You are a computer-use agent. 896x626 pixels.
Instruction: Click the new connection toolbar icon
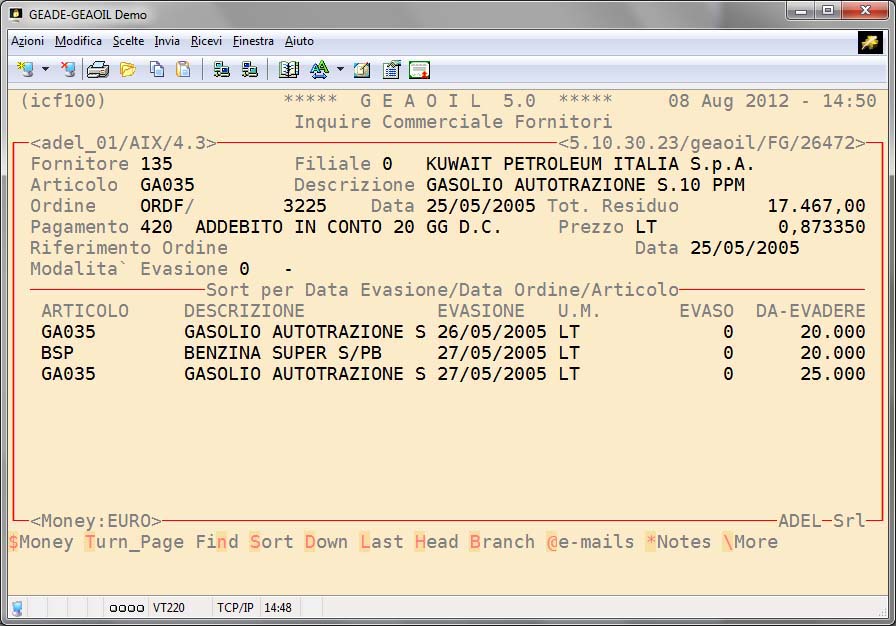click(x=25, y=69)
